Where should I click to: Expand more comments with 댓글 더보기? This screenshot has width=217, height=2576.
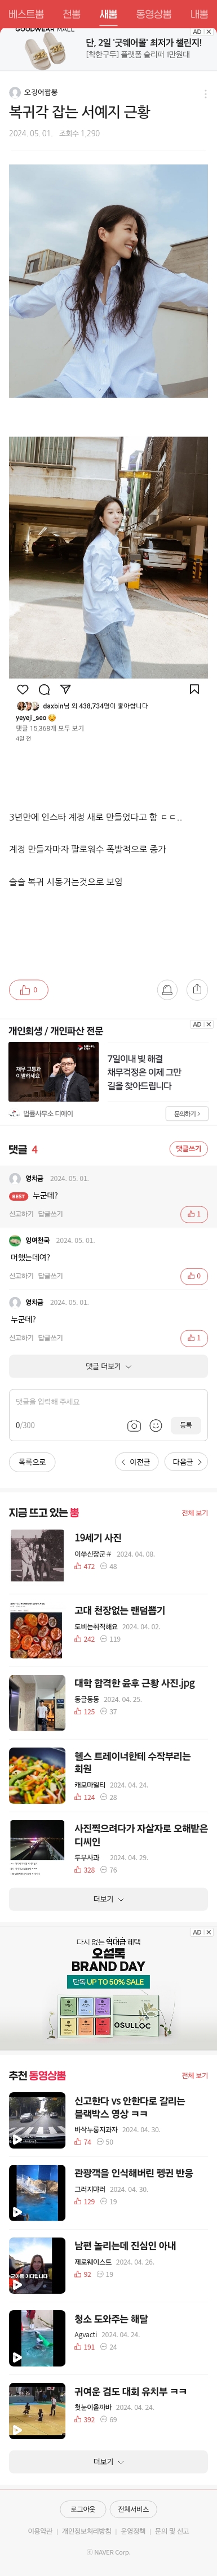pos(108,1366)
